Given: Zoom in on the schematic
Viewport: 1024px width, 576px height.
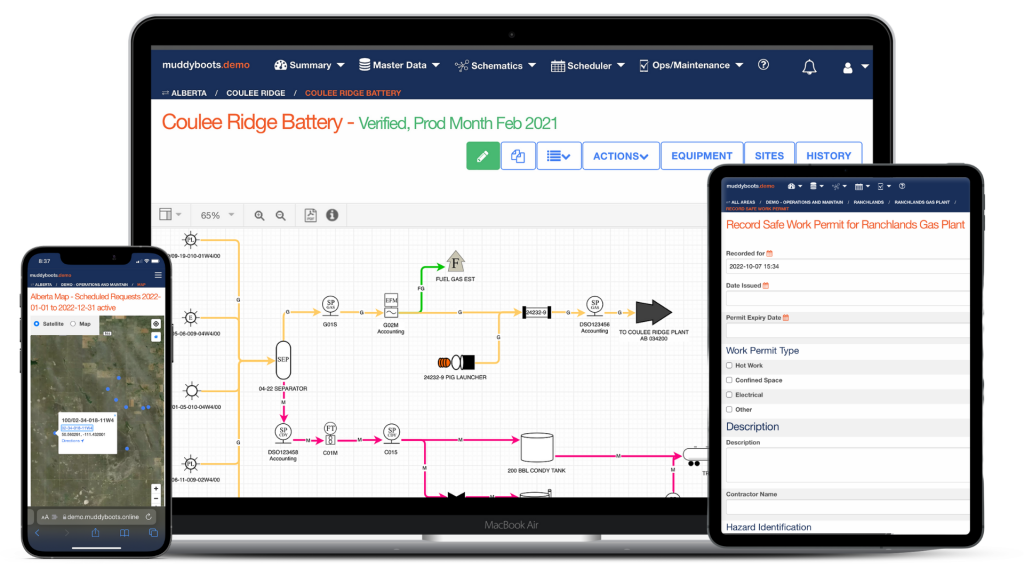Looking at the screenshot, I should click(259, 216).
